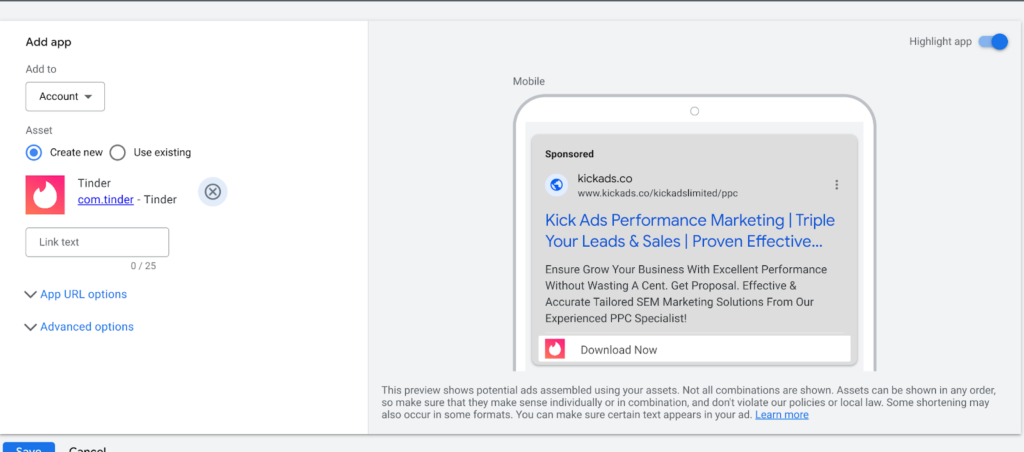The height and width of the screenshot is (452, 1024).
Task: Click the Mobile preview label
Action: pos(528,82)
